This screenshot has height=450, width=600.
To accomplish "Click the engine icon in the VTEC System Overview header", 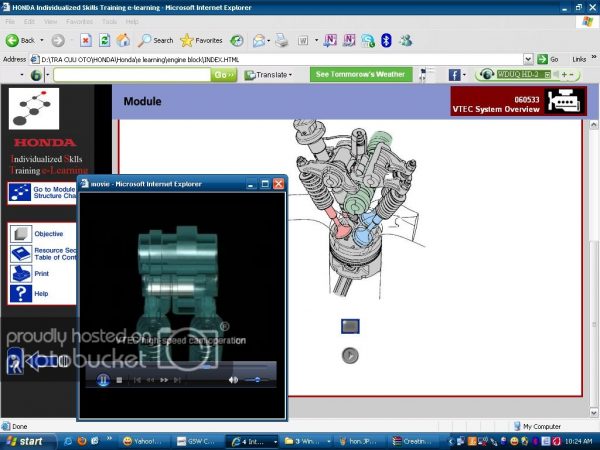I will pos(565,101).
